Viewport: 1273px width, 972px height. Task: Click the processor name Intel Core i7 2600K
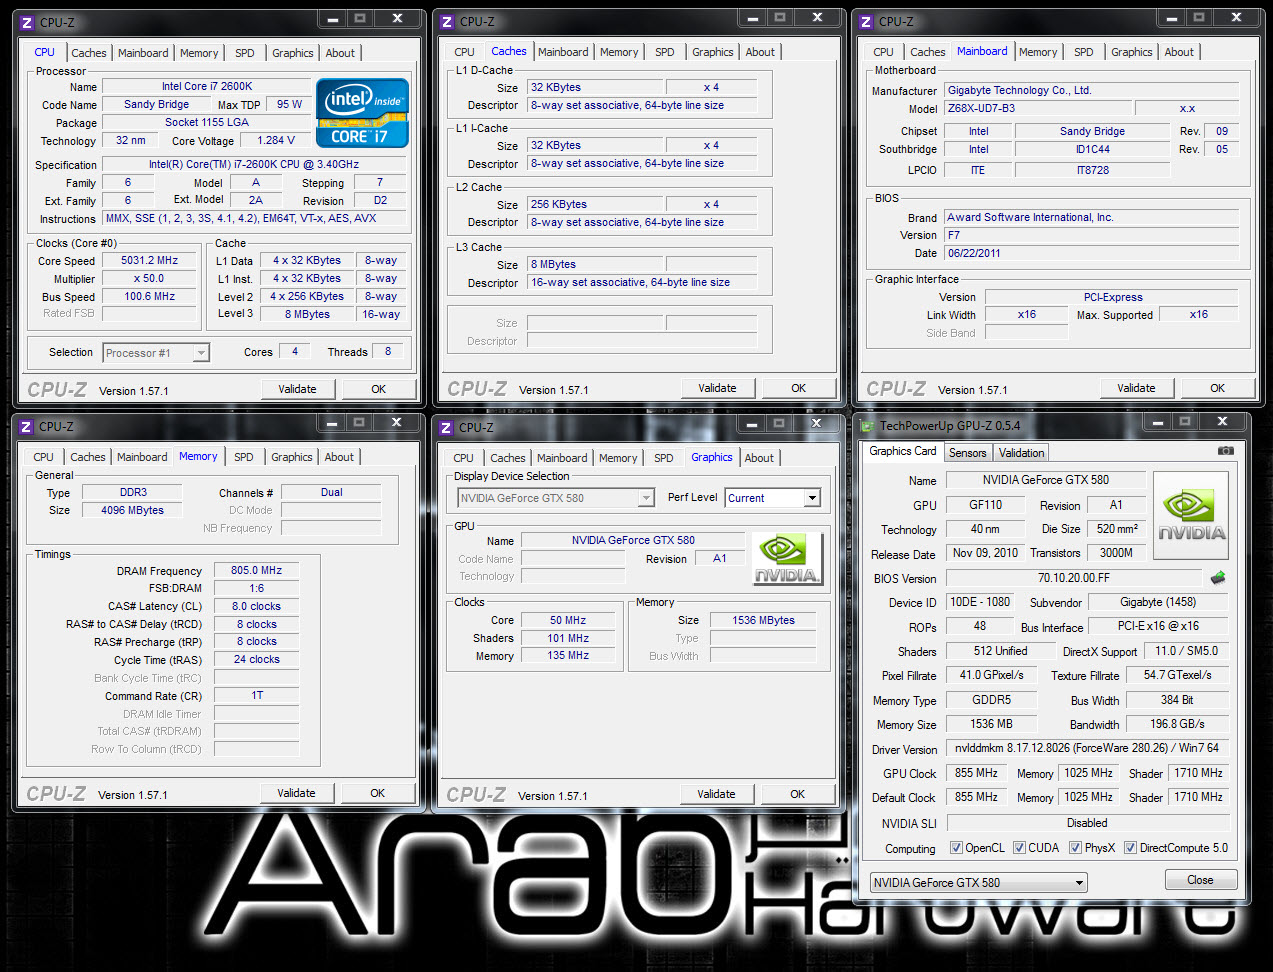[207, 86]
